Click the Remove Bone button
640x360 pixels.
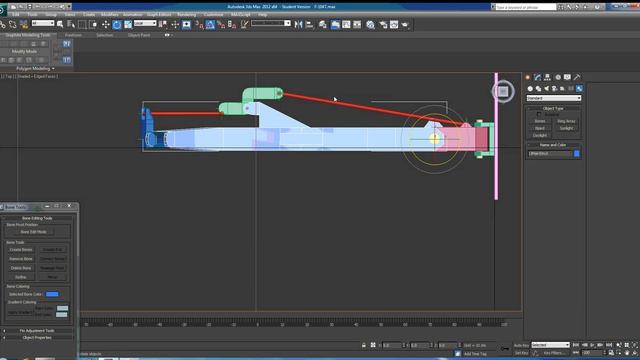21,259
